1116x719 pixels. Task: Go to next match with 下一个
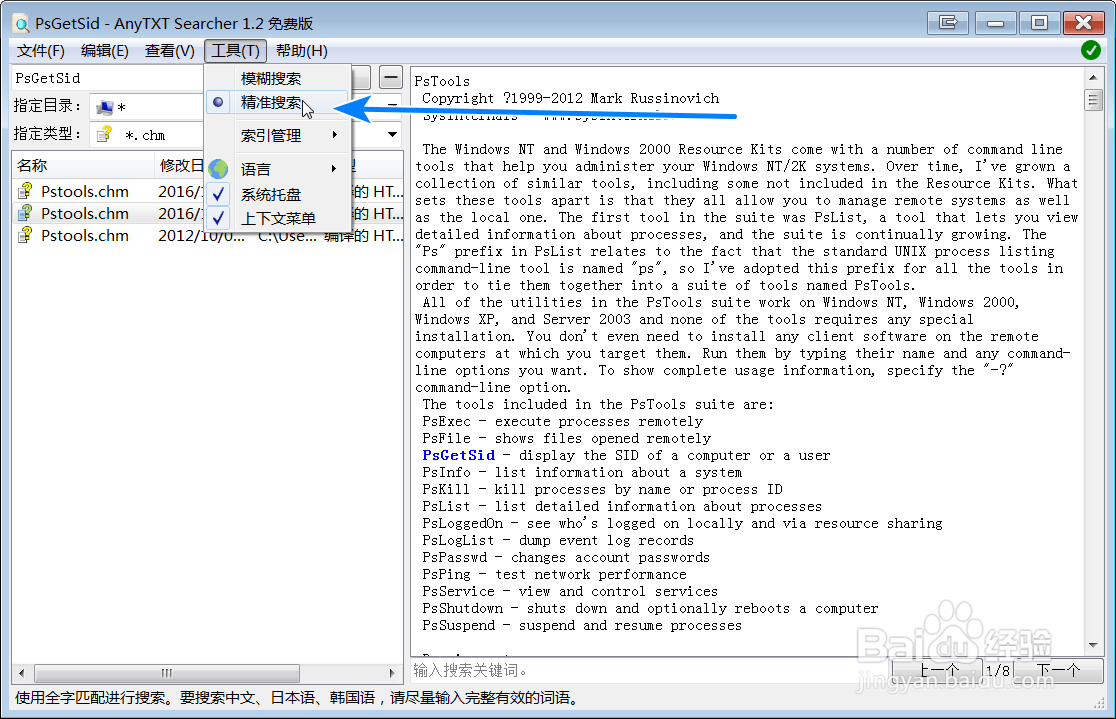tap(1058, 671)
